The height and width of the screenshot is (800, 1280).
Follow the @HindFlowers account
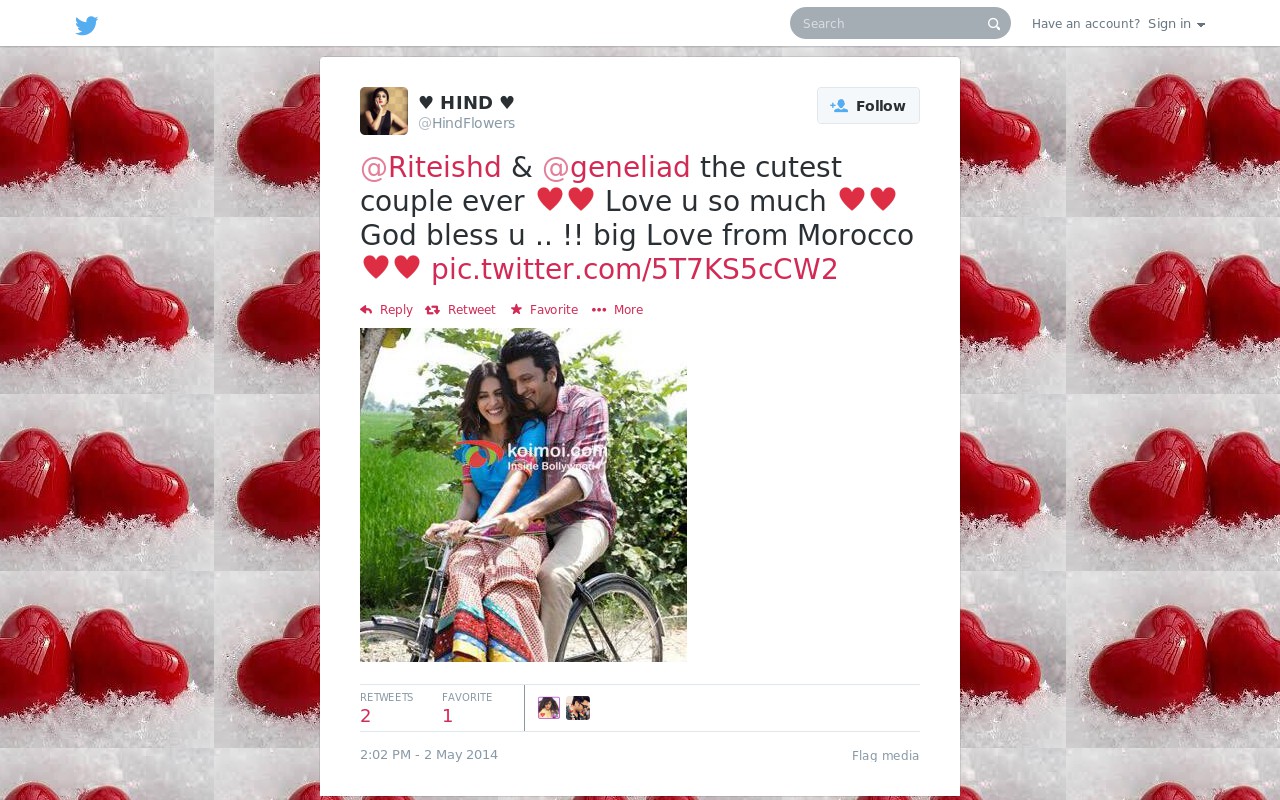tap(868, 106)
